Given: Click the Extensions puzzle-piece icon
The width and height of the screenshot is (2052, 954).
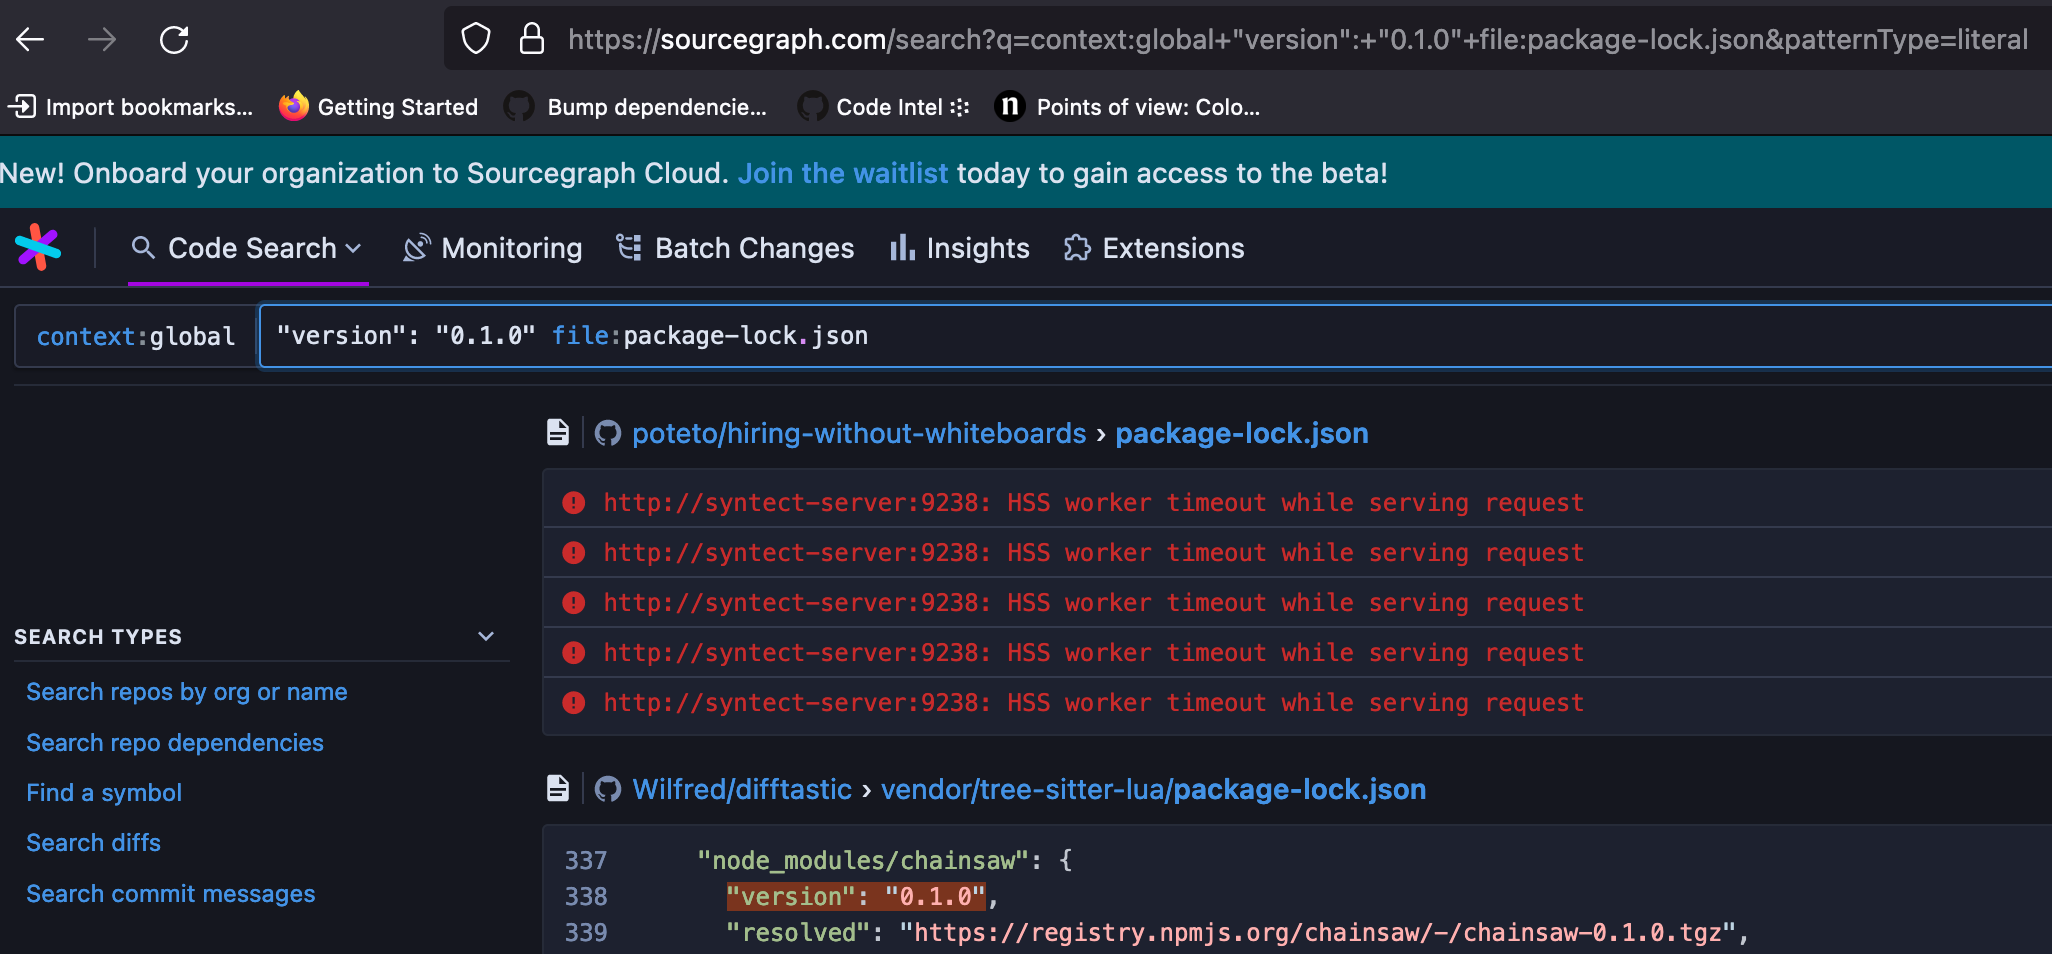Looking at the screenshot, I should [x=1077, y=247].
